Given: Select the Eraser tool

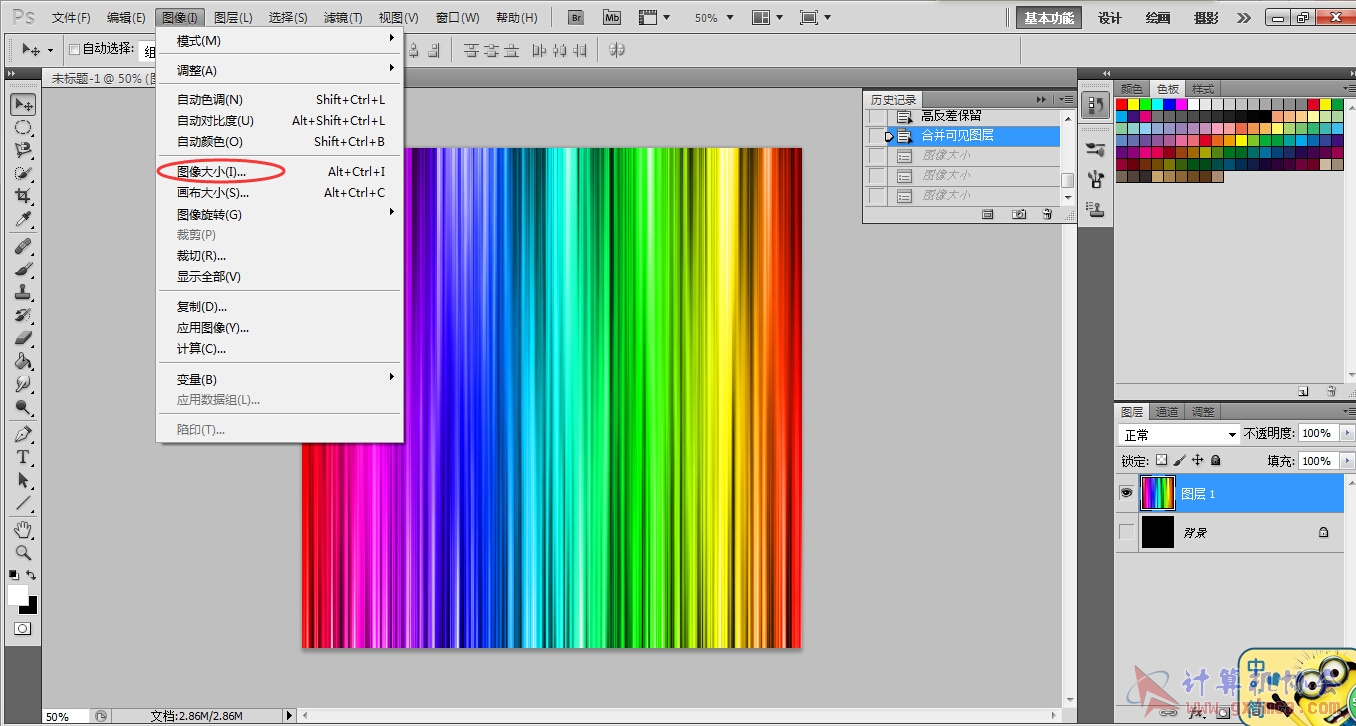Looking at the screenshot, I should click(x=23, y=339).
